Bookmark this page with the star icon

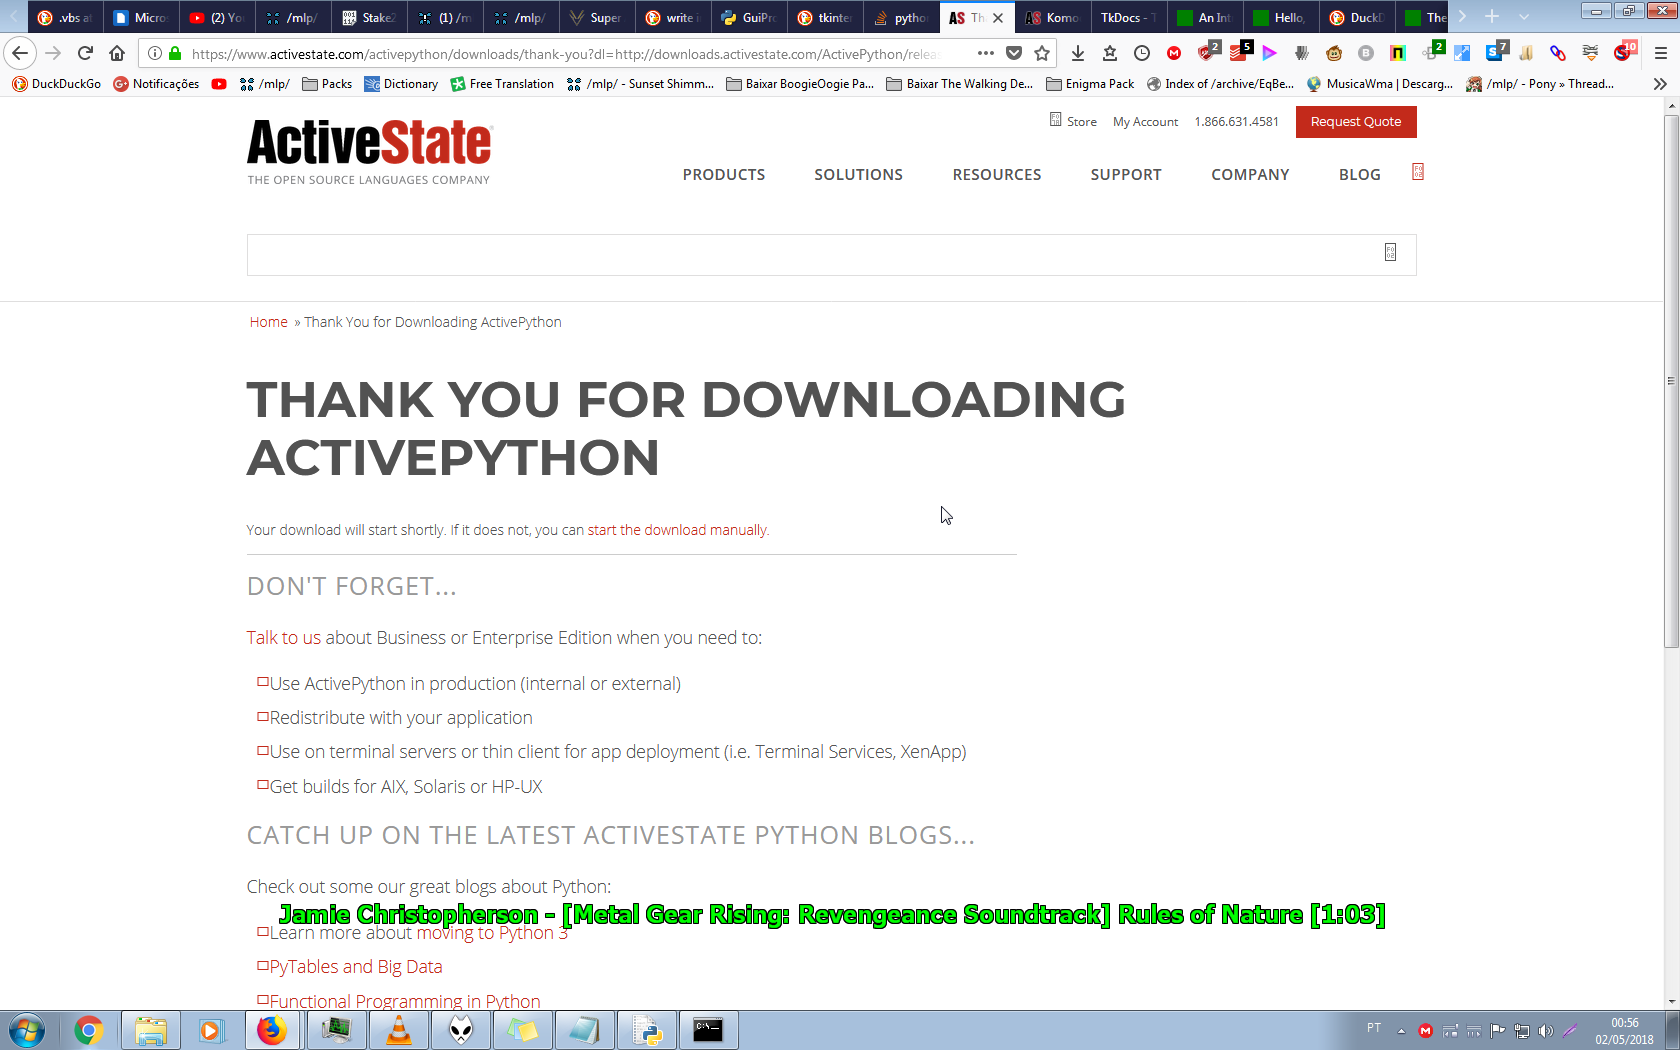(1042, 53)
